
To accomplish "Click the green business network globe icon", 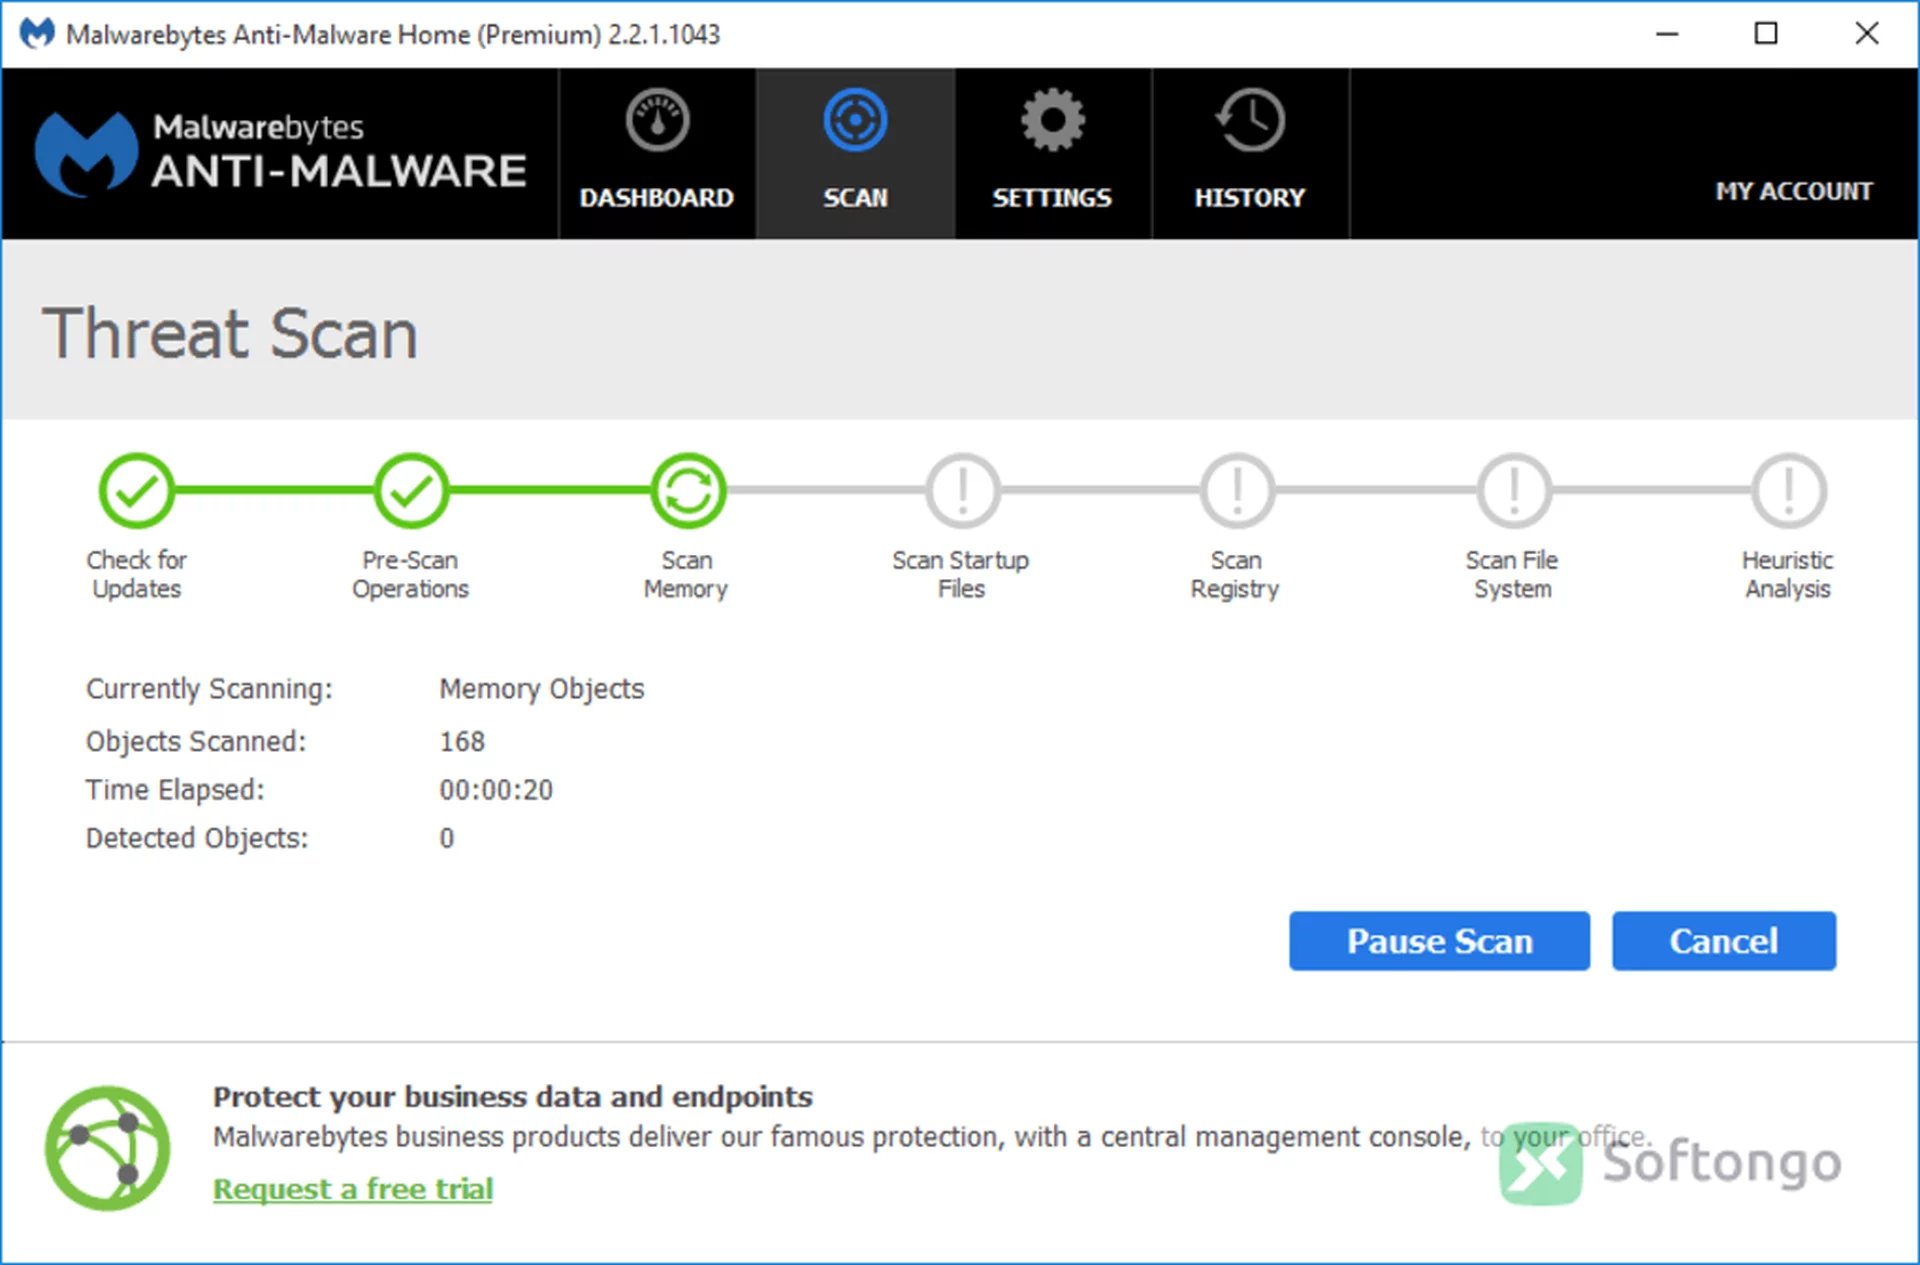I will tap(107, 1148).
